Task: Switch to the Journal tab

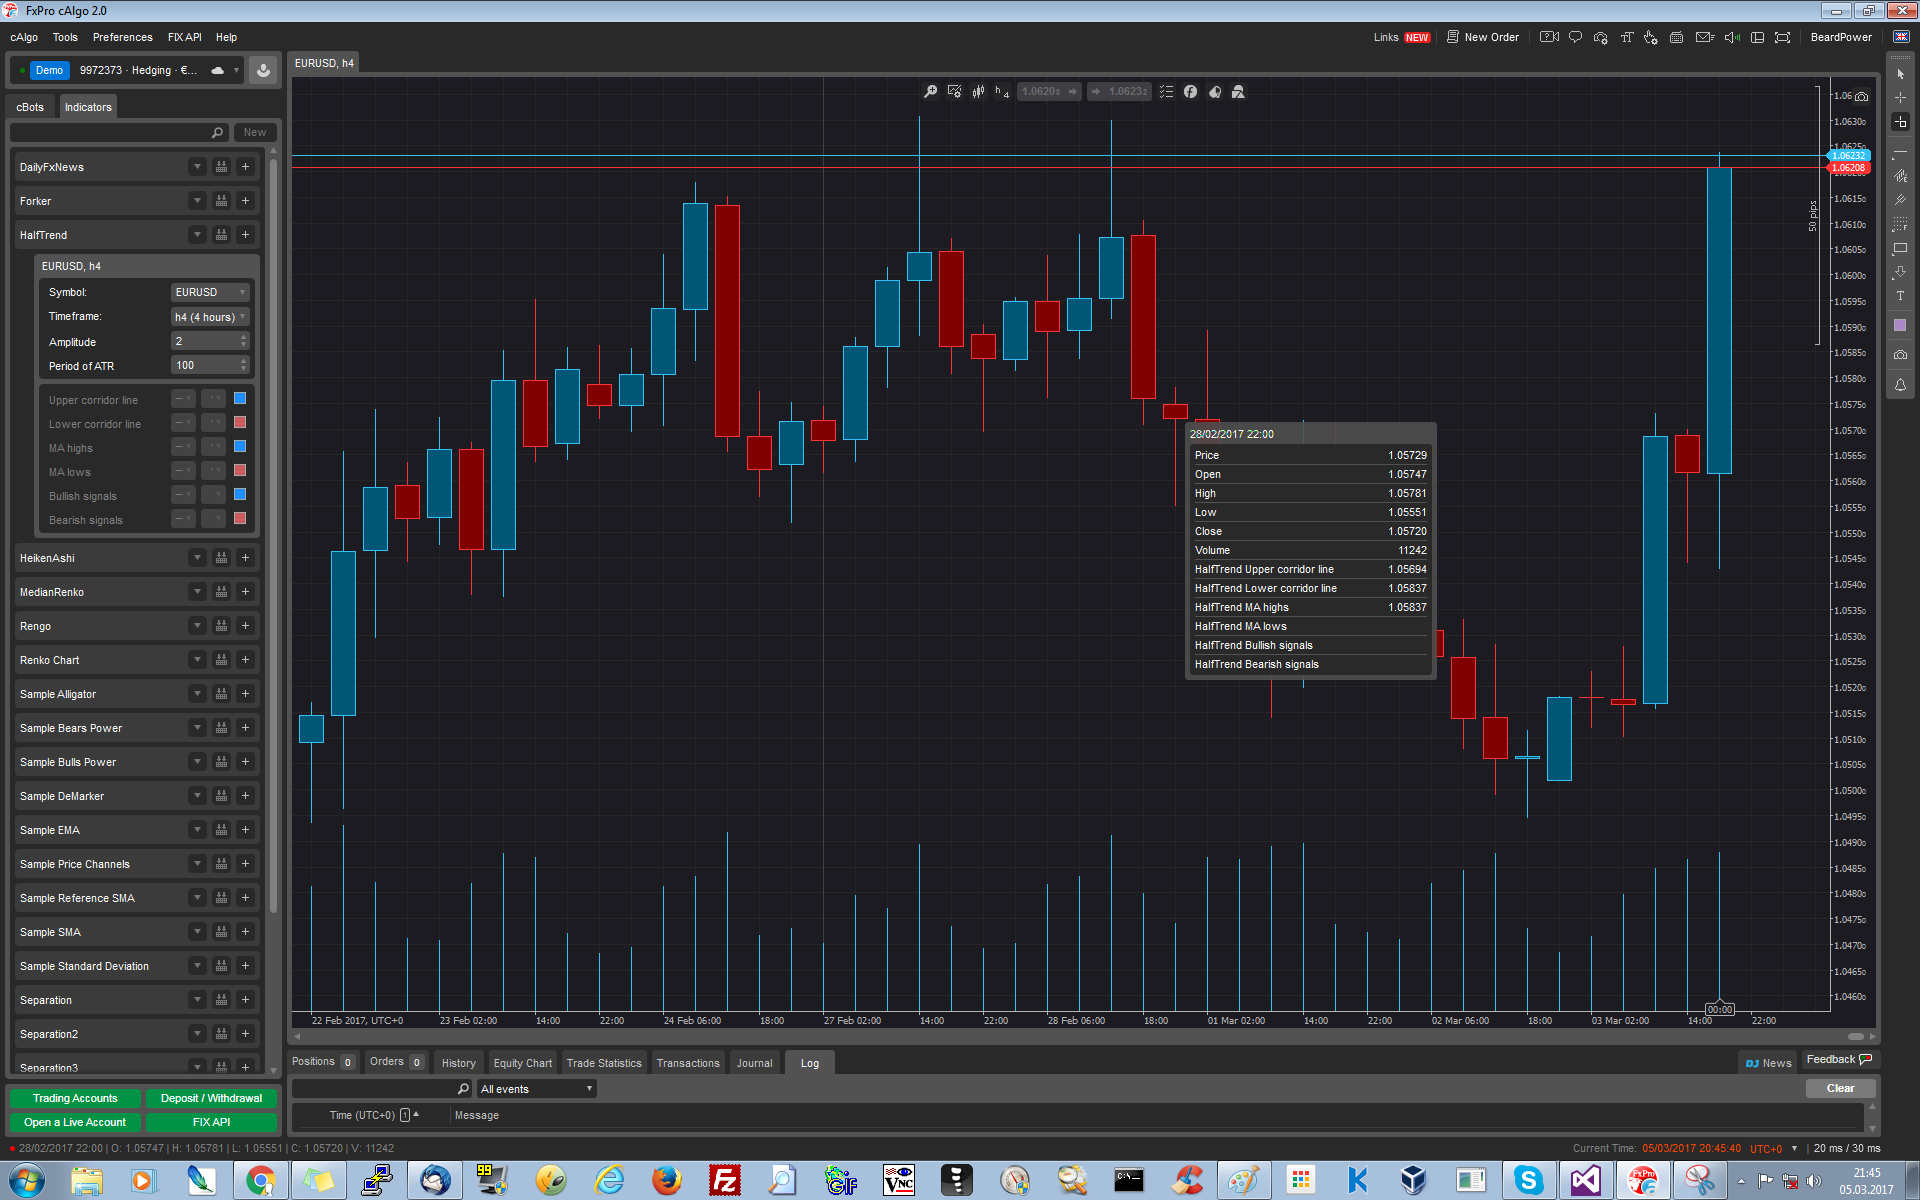Action: pyautogui.click(x=755, y=1063)
